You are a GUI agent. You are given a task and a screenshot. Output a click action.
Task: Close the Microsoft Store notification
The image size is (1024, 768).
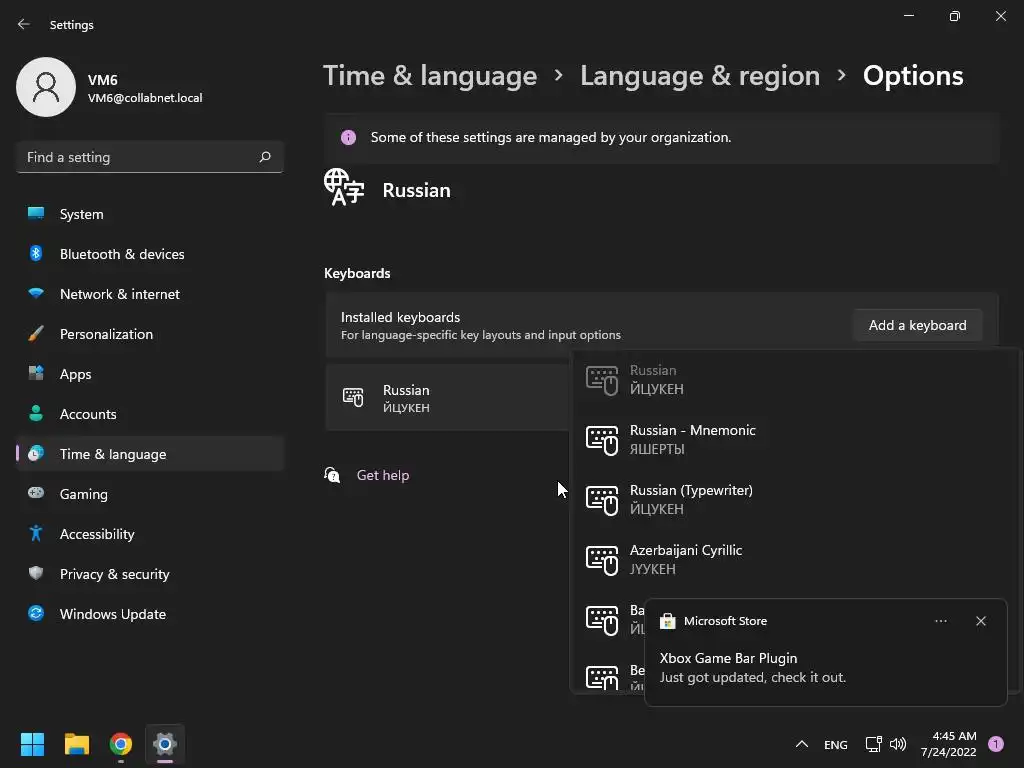(980, 621)
